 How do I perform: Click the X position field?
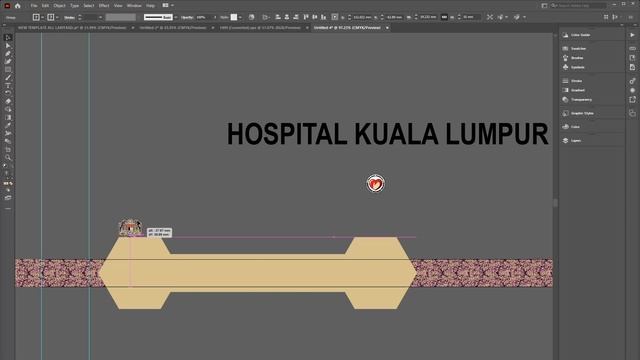(362, 18)
